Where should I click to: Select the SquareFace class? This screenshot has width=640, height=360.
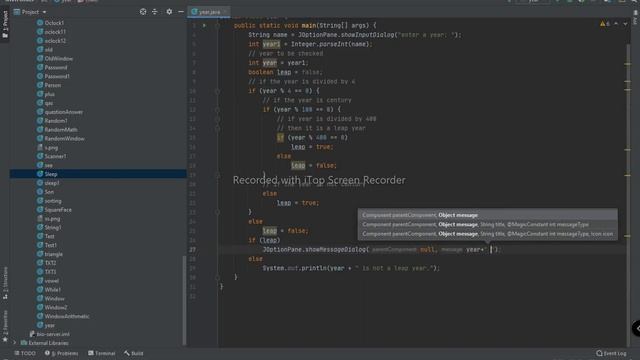coord(58,210)
